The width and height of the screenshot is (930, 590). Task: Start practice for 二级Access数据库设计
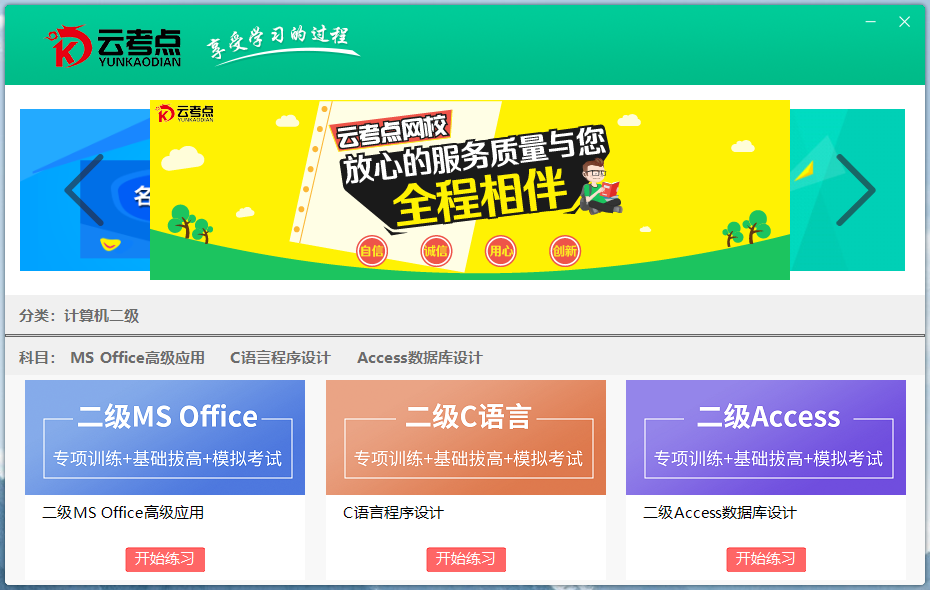coord(766,559)
